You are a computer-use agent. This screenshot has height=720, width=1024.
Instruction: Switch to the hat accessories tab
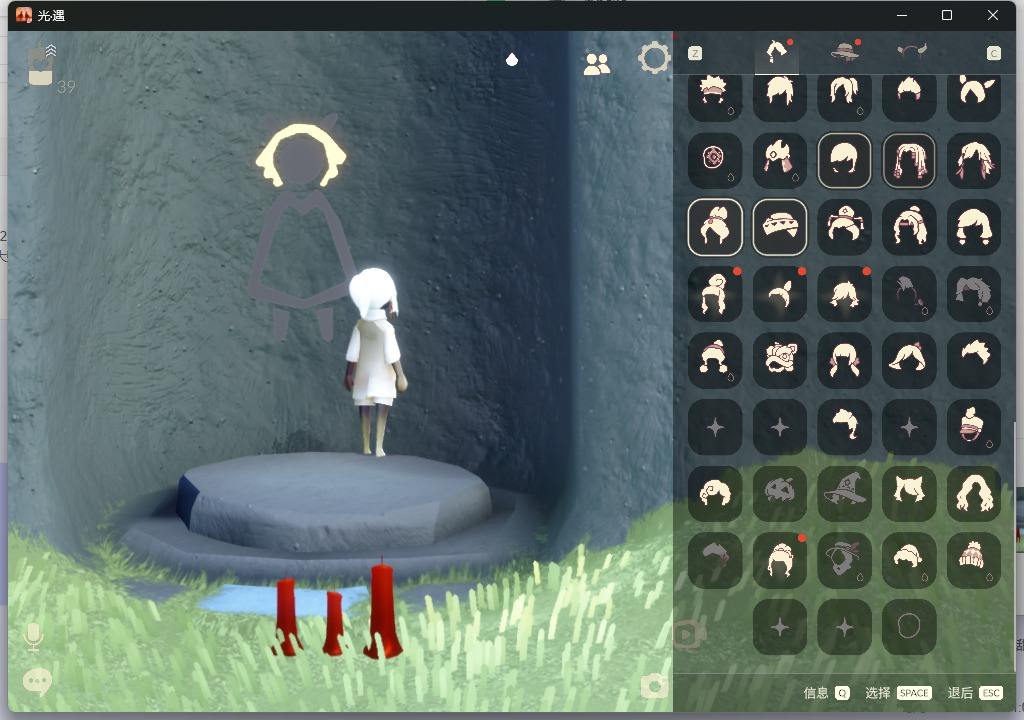tap(844, 52)
